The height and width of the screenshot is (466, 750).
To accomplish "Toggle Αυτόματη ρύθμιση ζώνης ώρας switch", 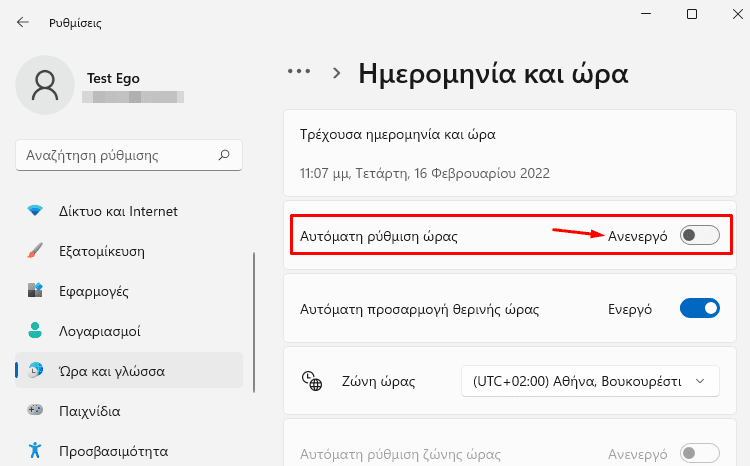I will tap(699, 453).
